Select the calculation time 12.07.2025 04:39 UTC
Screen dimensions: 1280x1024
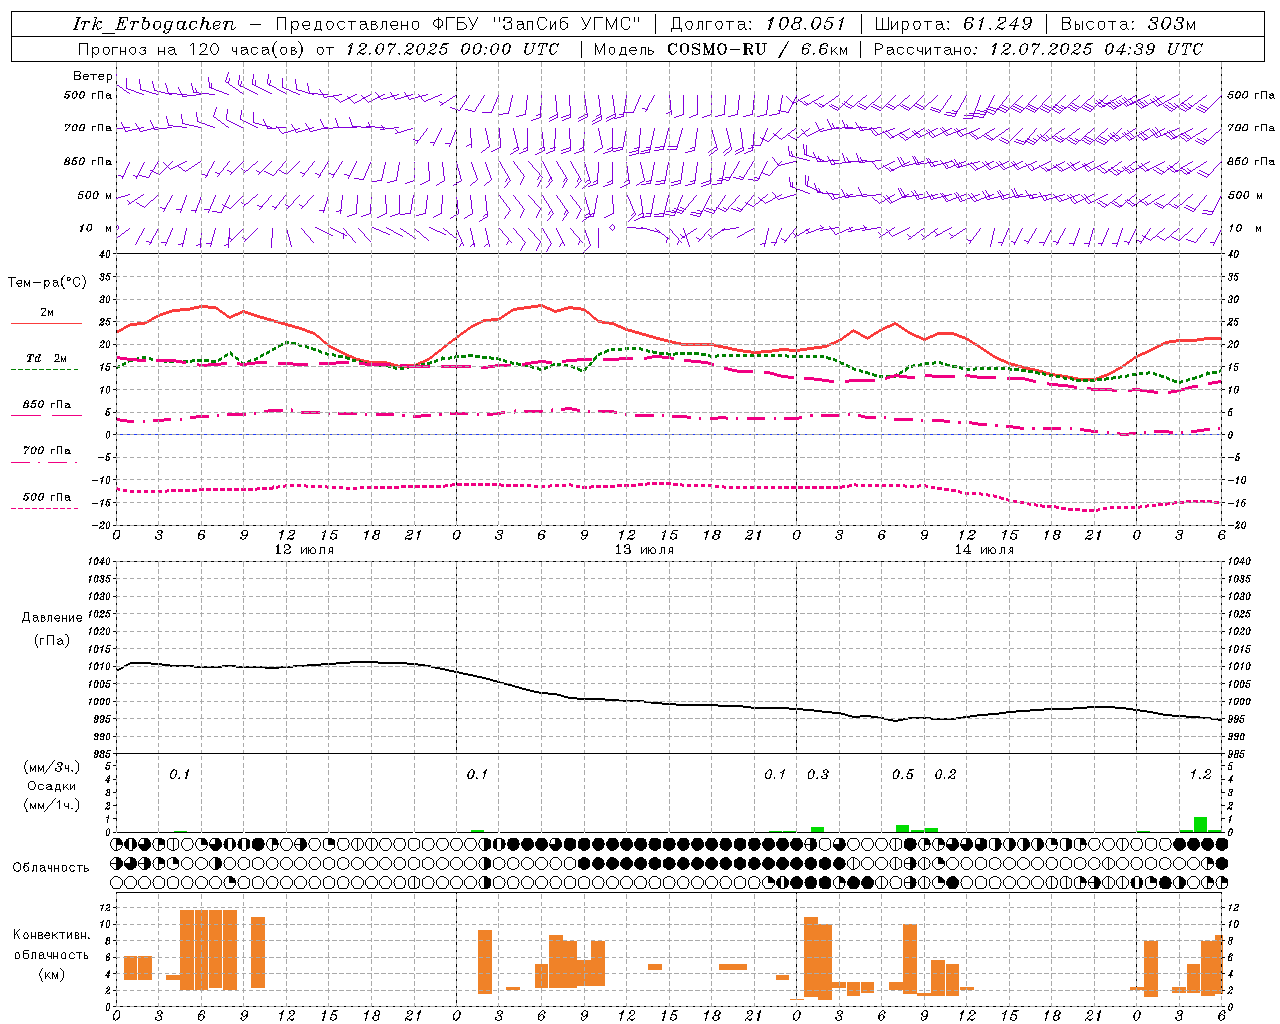(1096, 49)
